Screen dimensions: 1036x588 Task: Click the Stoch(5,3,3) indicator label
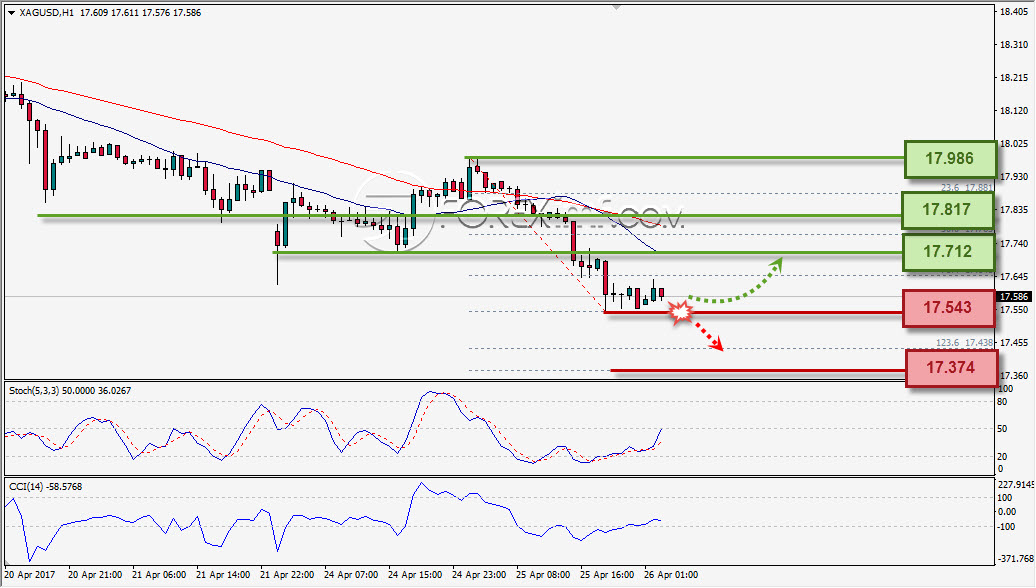tap(70, 390)
